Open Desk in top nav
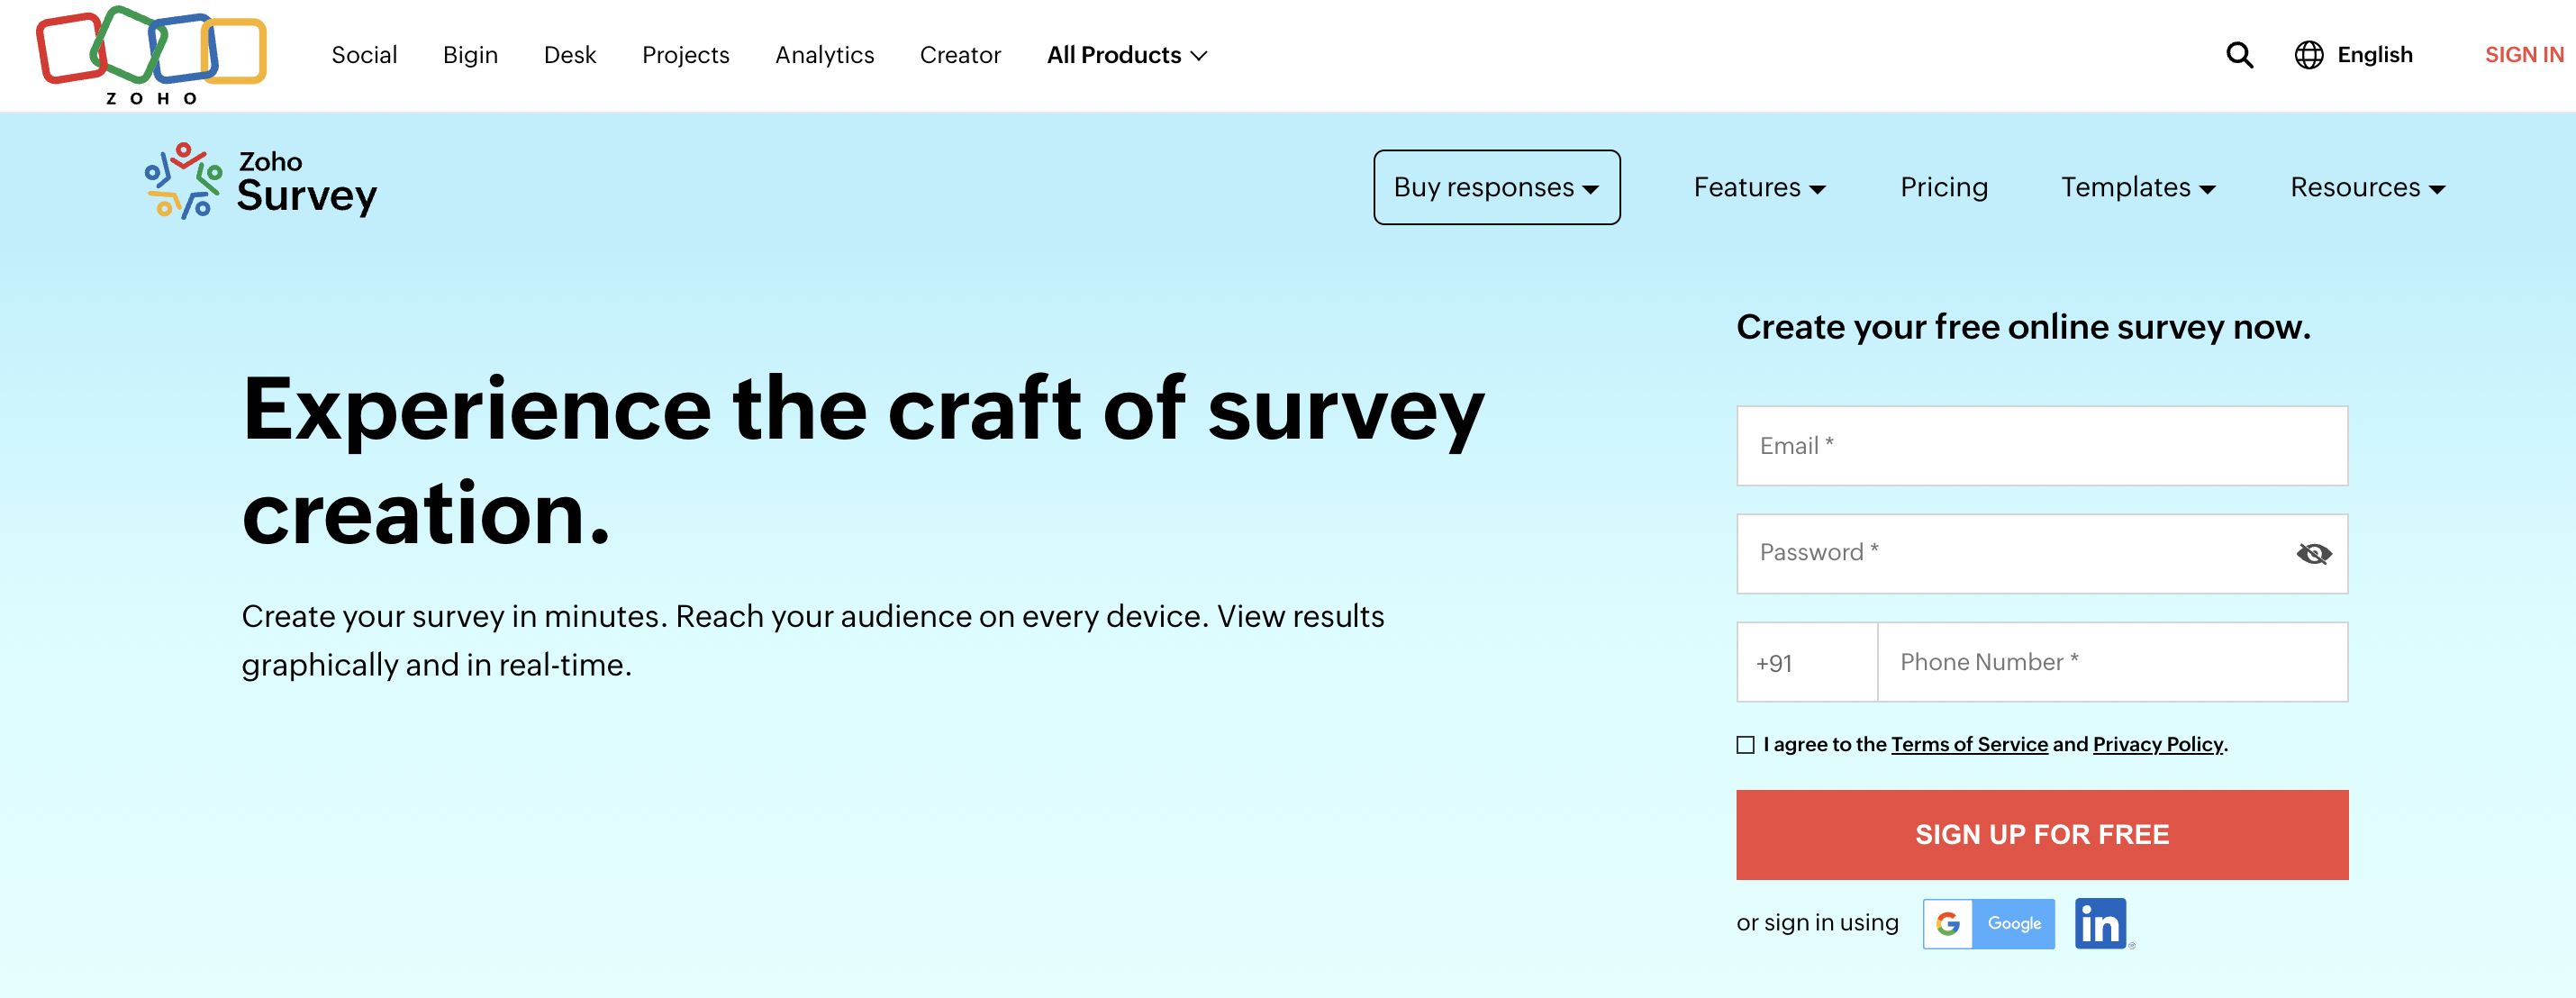 coord(570,55)
